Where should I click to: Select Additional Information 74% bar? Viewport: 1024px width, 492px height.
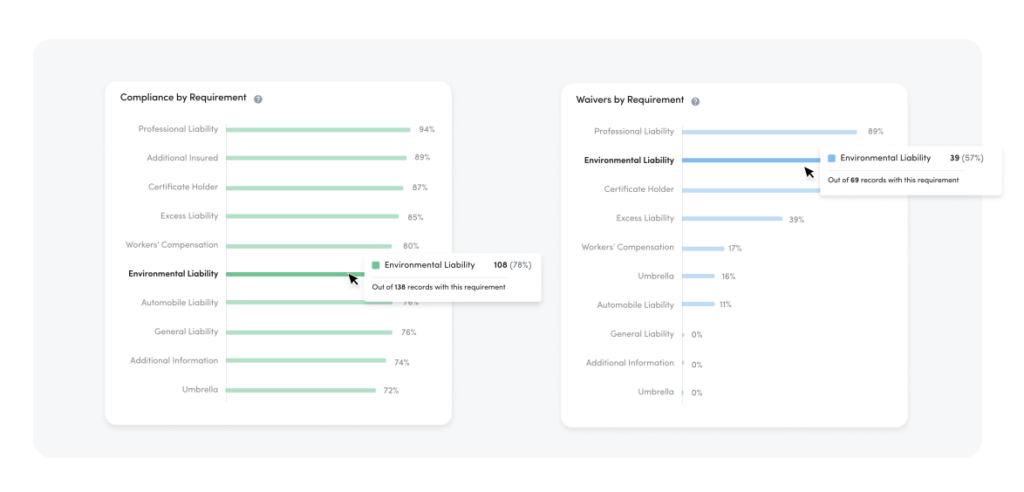[x=306, y=360]
